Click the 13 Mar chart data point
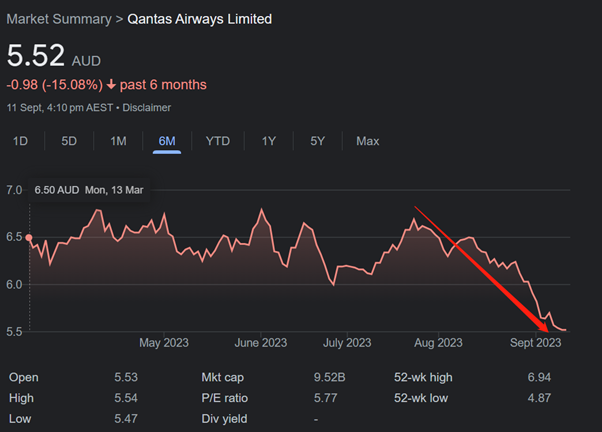Image resolution: width=602 pixels, height=432 pixels. coord(29,238)
